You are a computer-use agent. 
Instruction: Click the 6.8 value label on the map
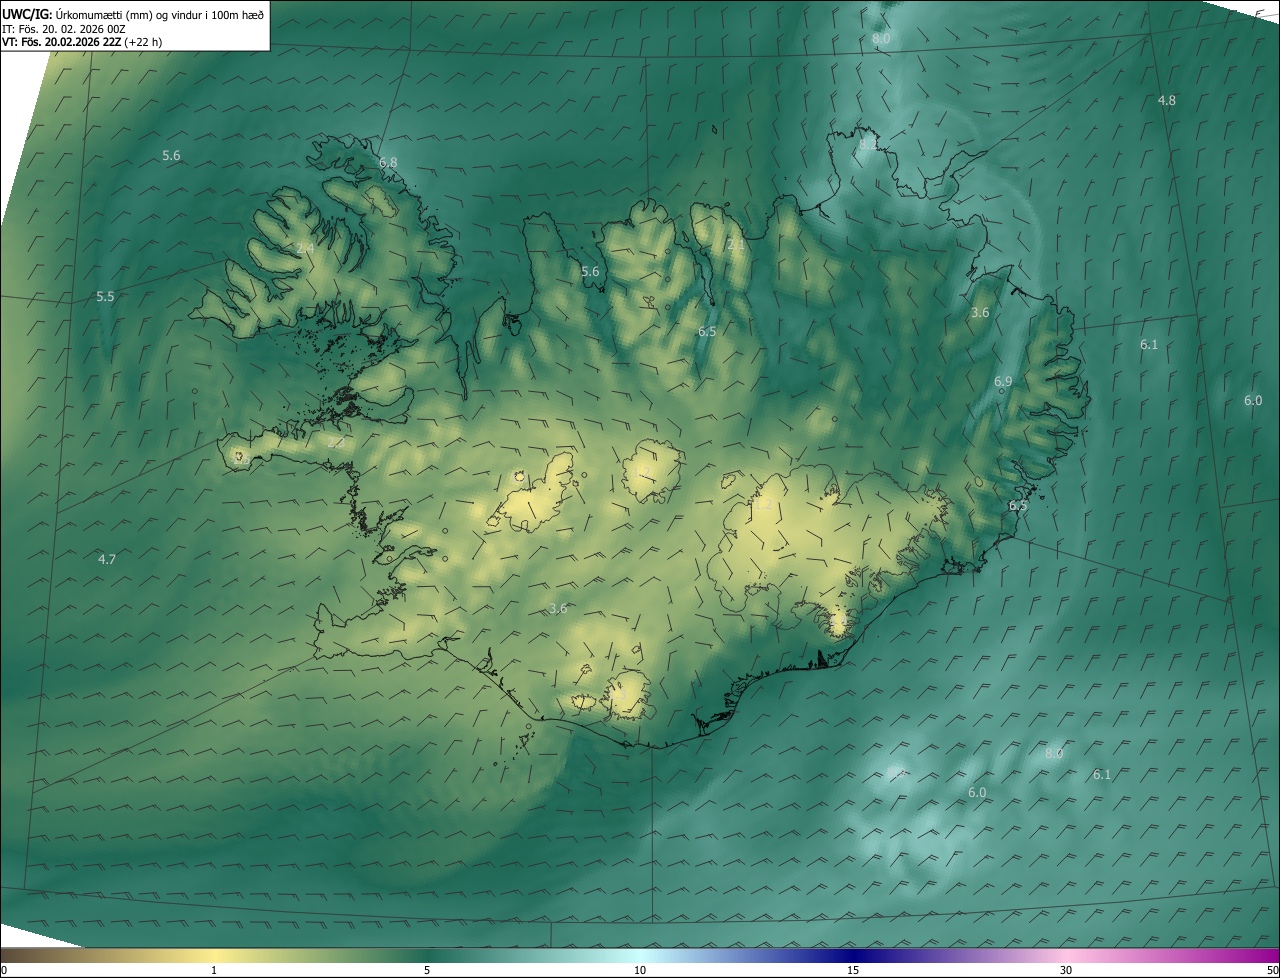click(388, 162)
